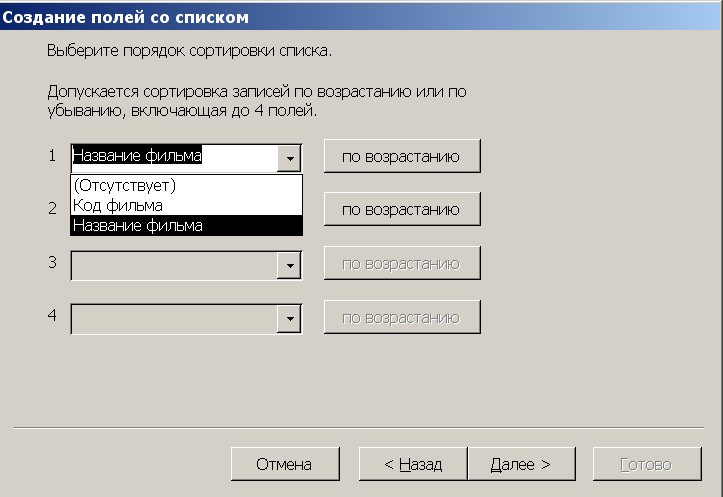Screen dimensions: 723x497
Task: Toggle "по возрастанию" button for field 2
Action: coord(402,209)
